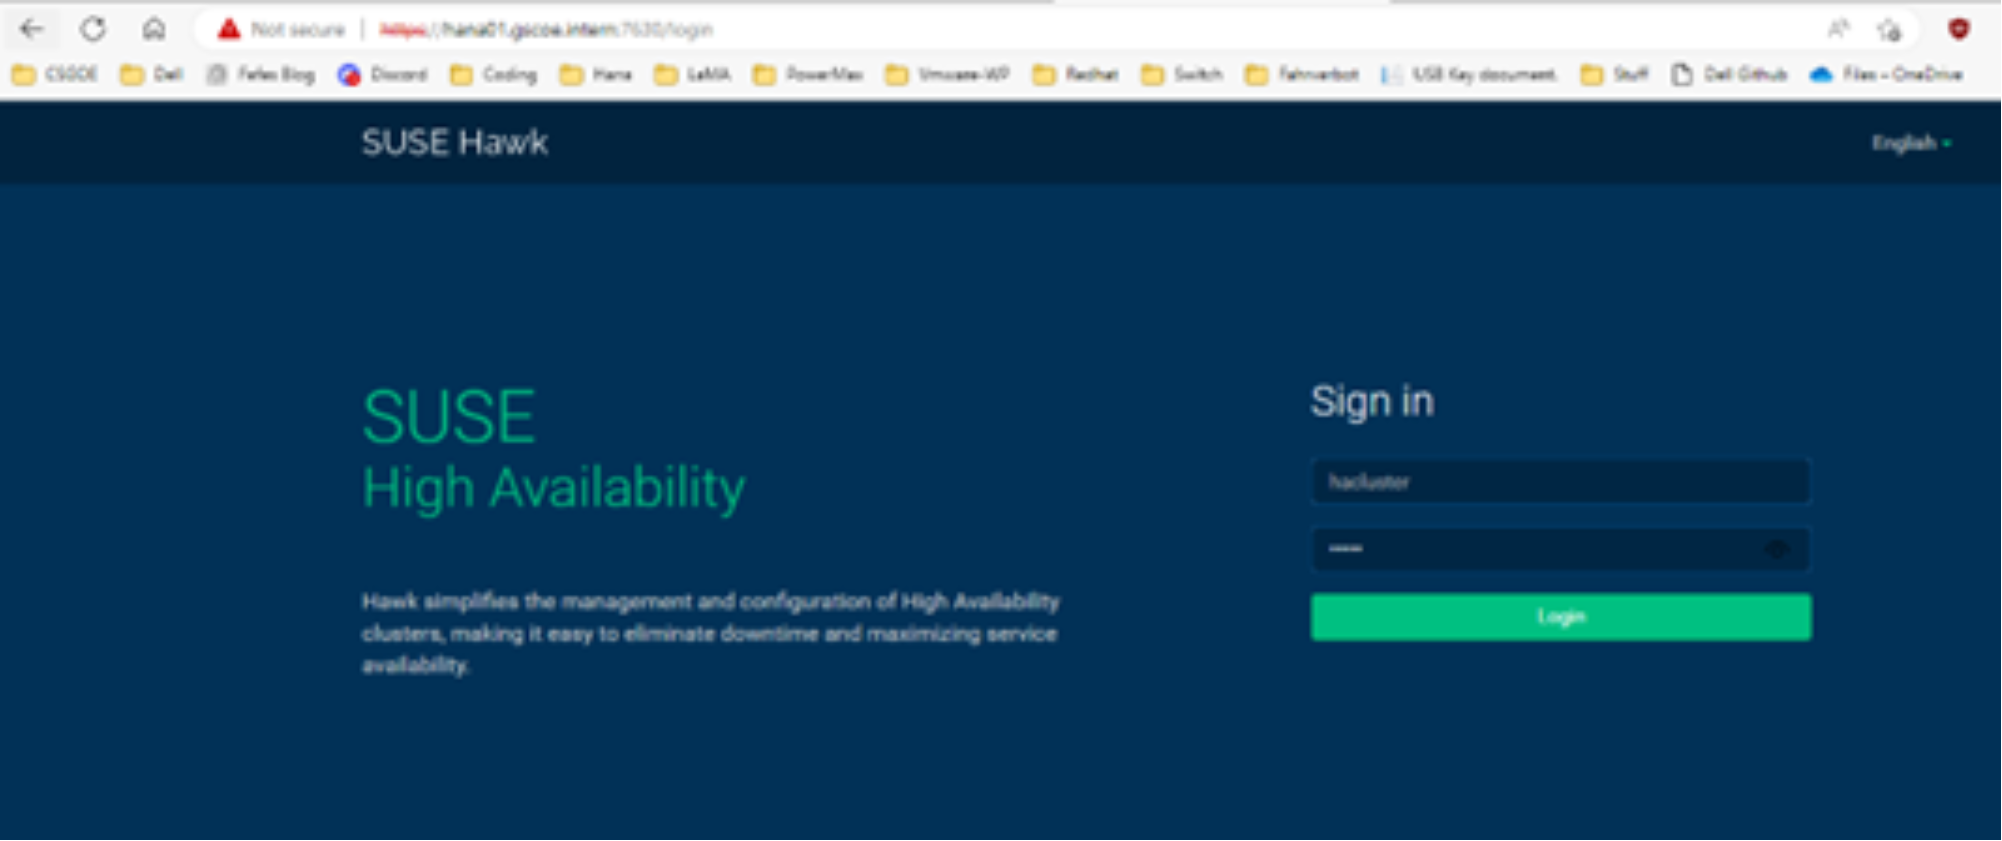Screen dimensions: 2002x841
Task: Open the Switch bookmark folder
Action: click(1182, 74)
